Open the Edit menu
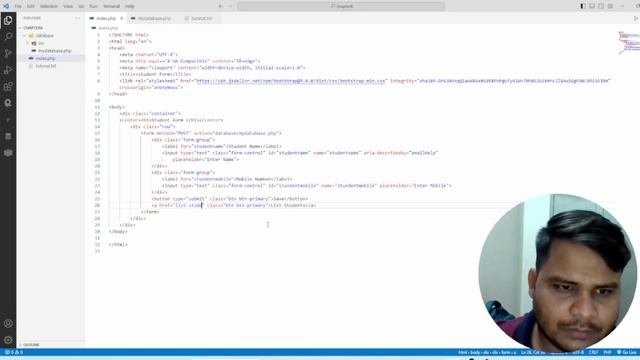 click(31, 6)
